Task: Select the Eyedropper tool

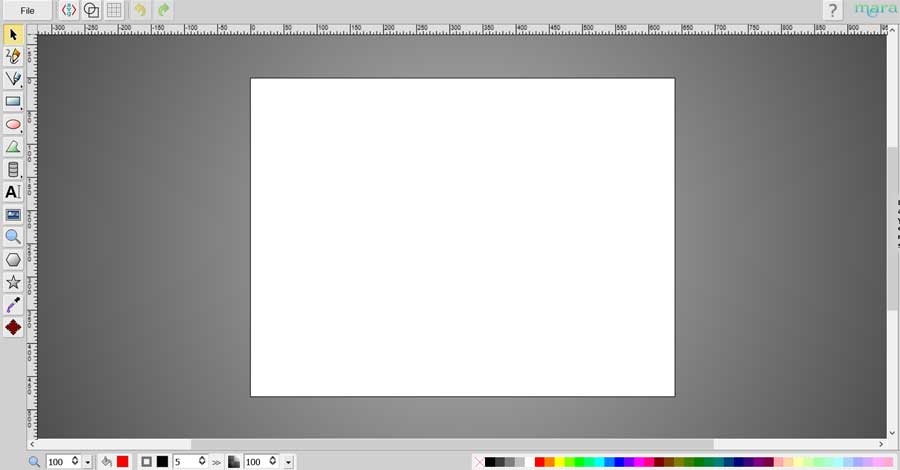Action: pyautogui.click(x=13, y=305)
